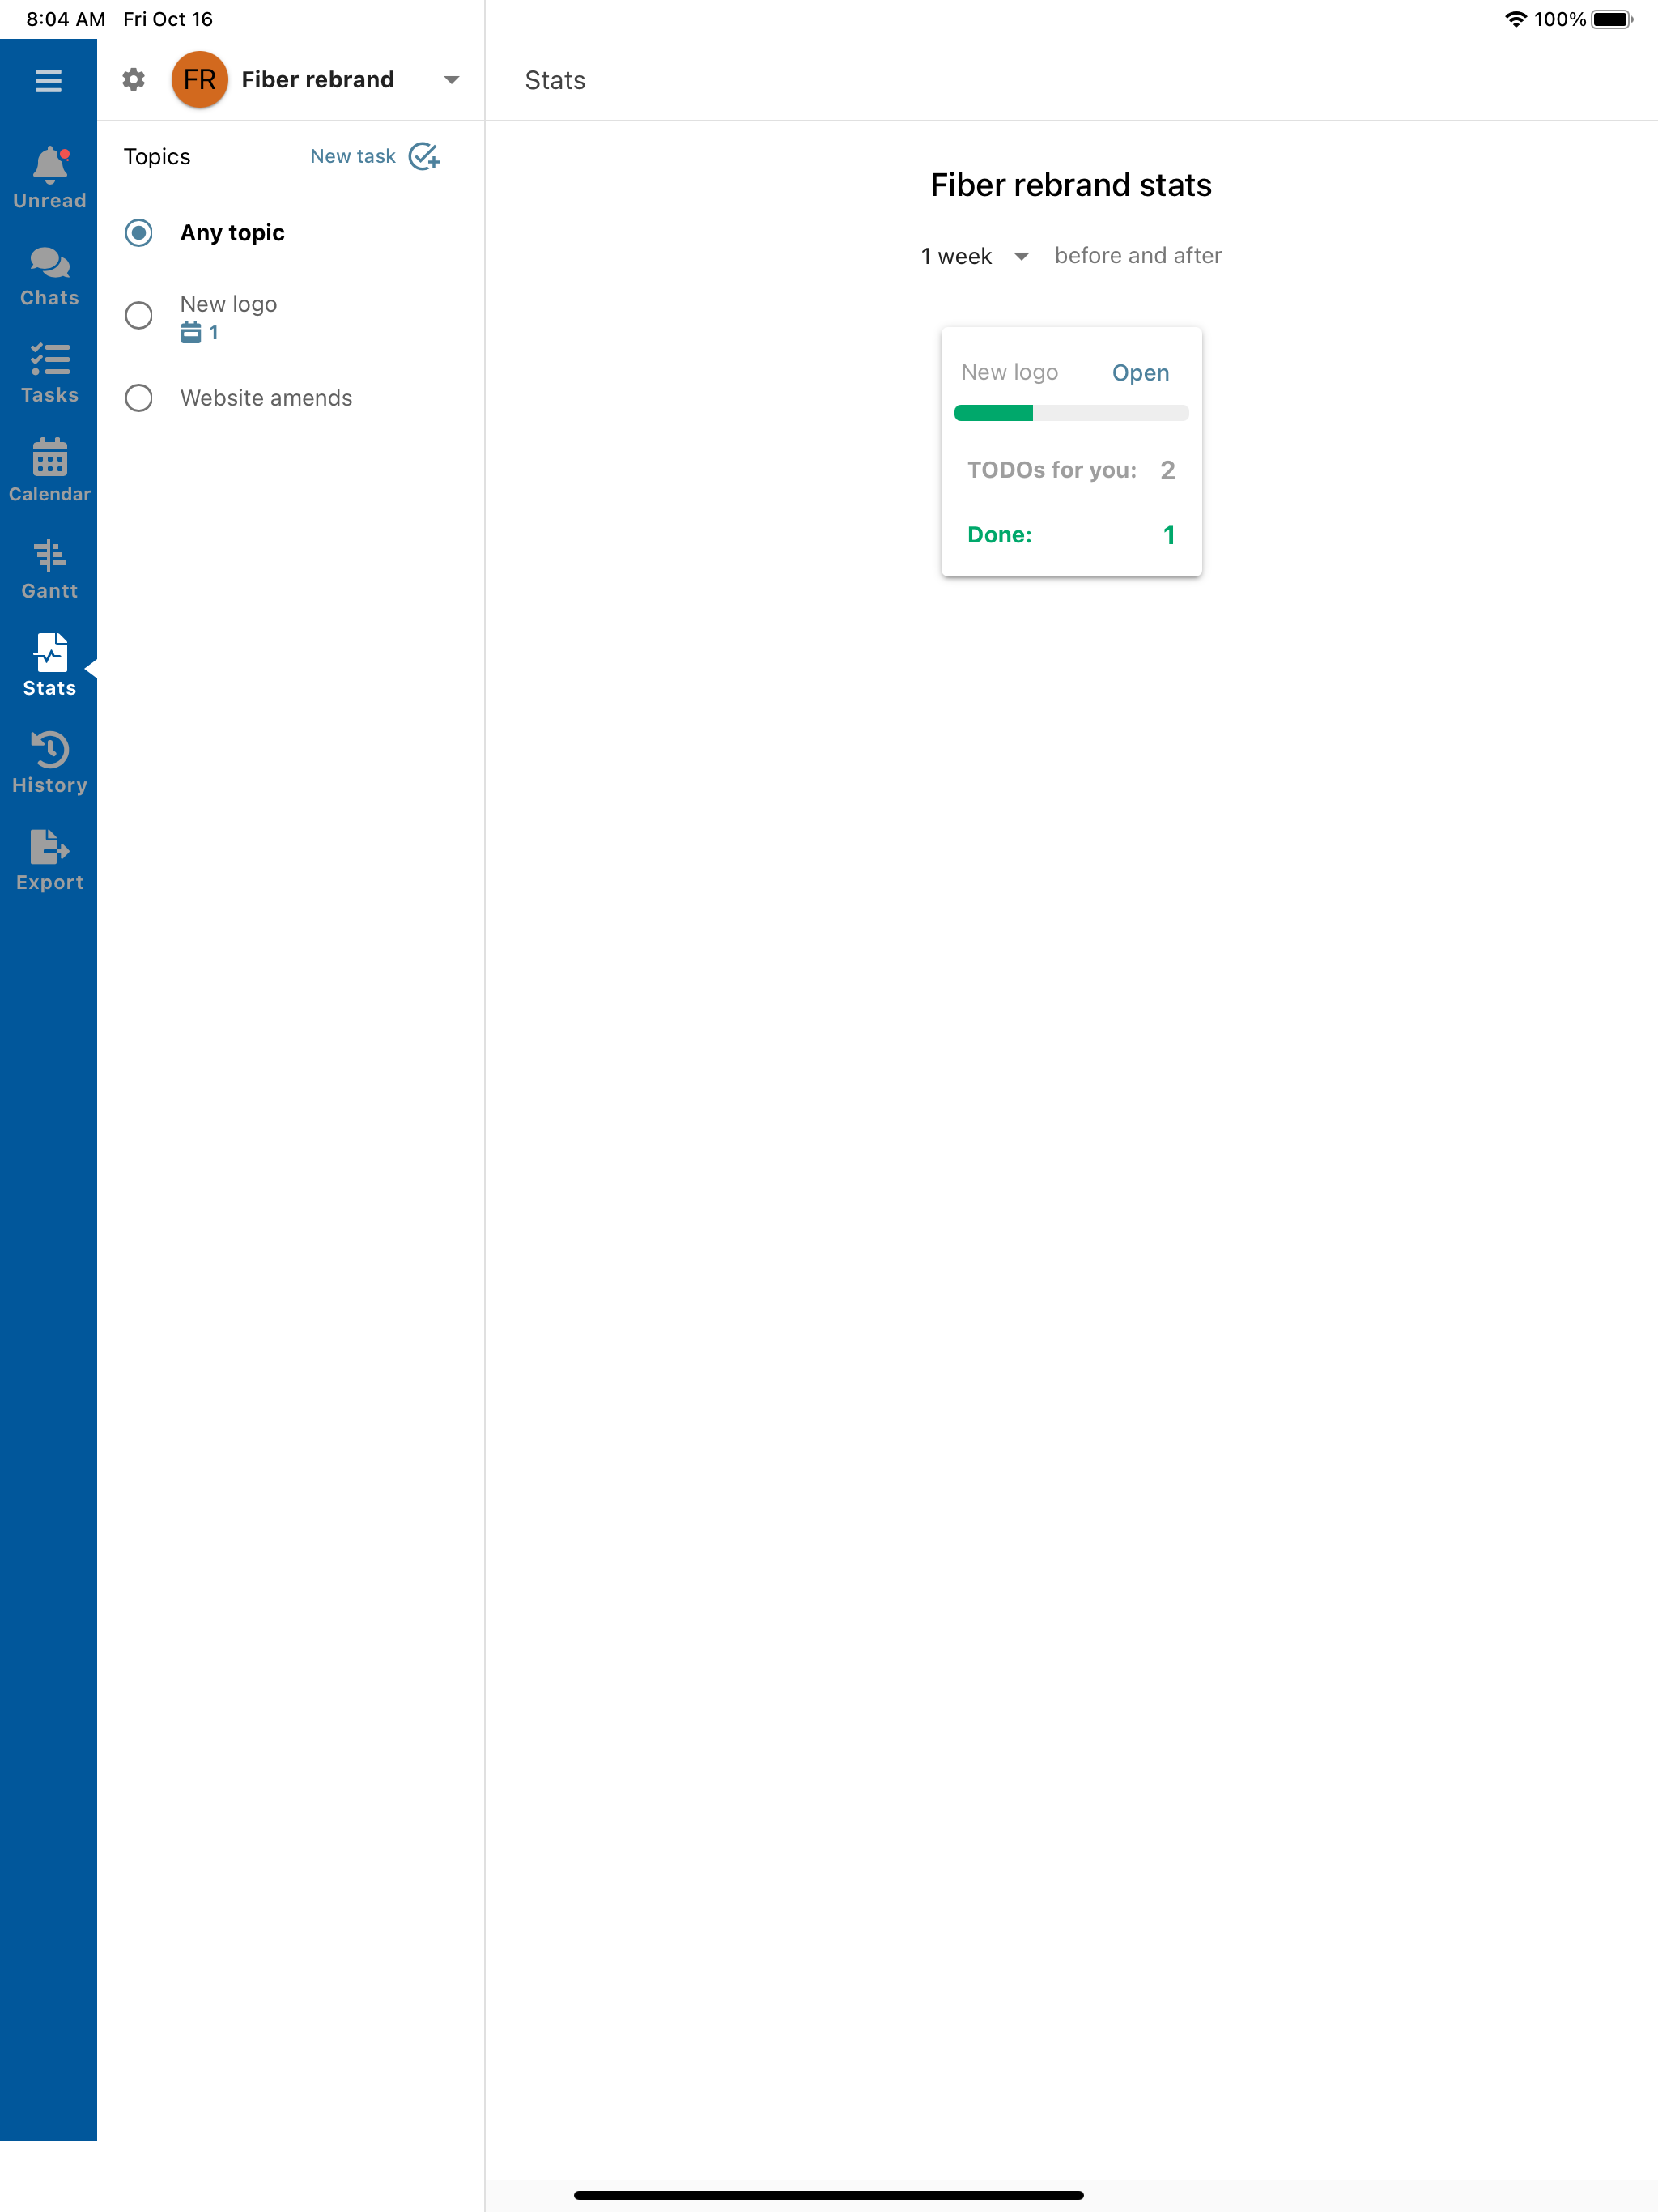Click the New logo progress bar
1658x2212 pixels.
tap(1070, 413)
